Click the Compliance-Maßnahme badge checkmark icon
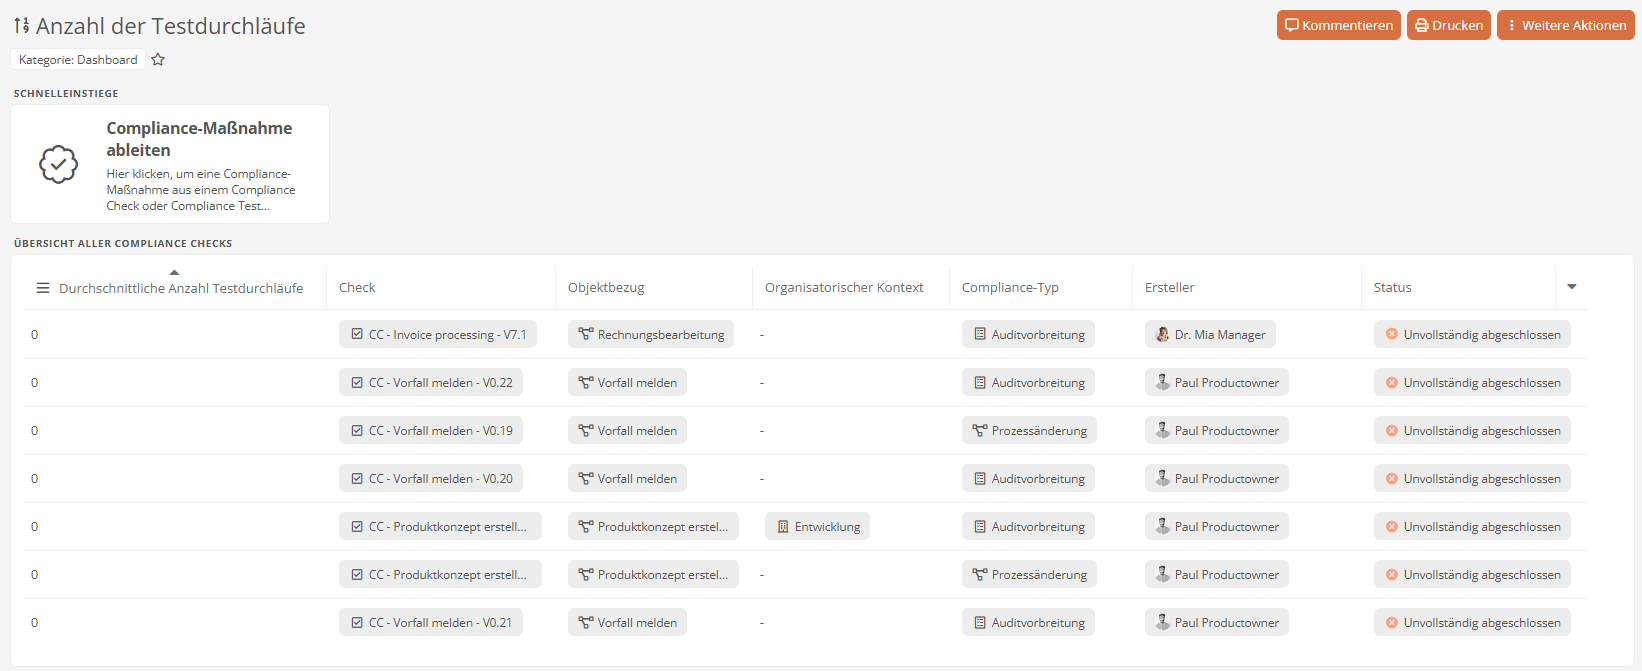Screen dimensions: 1642x671 (58, 164)
